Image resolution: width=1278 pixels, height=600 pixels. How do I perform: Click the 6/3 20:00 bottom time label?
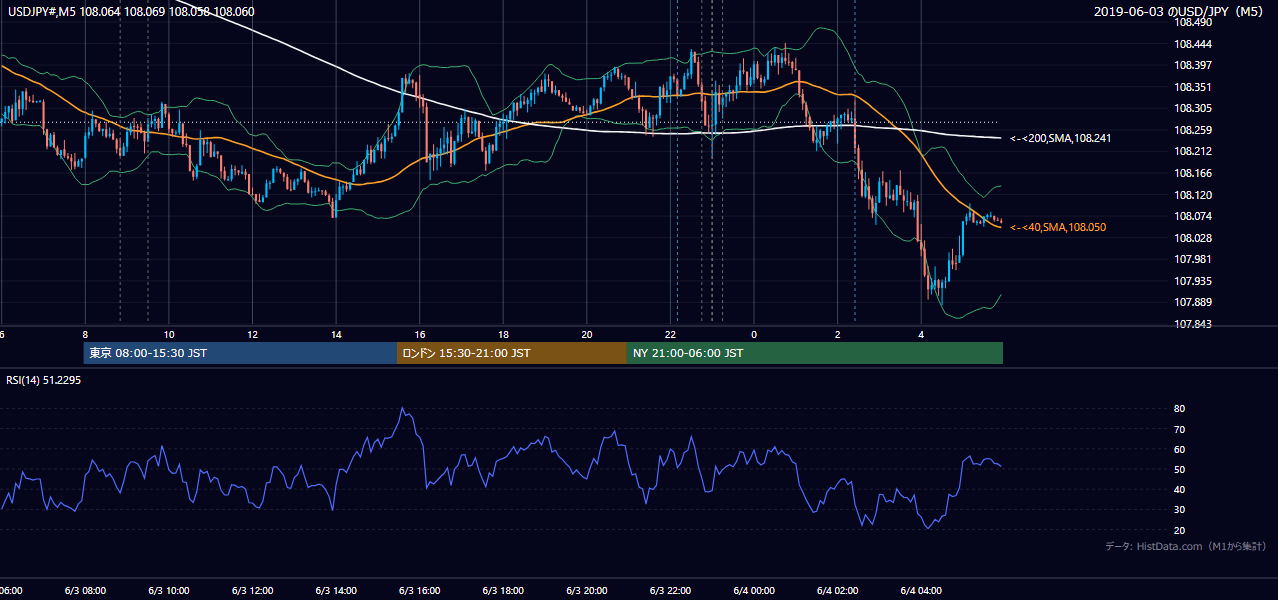coord(587,591)
